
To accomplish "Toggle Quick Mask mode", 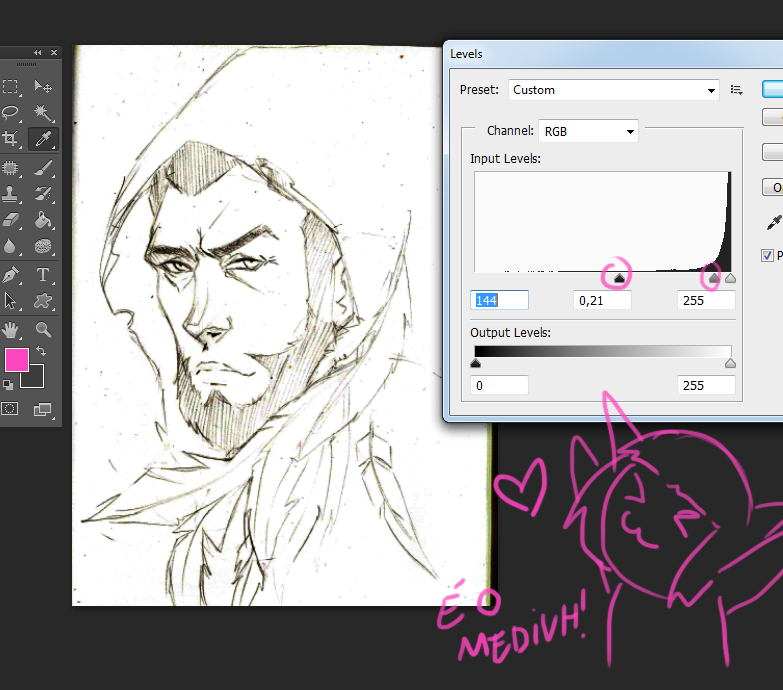I will pos(11,408).
